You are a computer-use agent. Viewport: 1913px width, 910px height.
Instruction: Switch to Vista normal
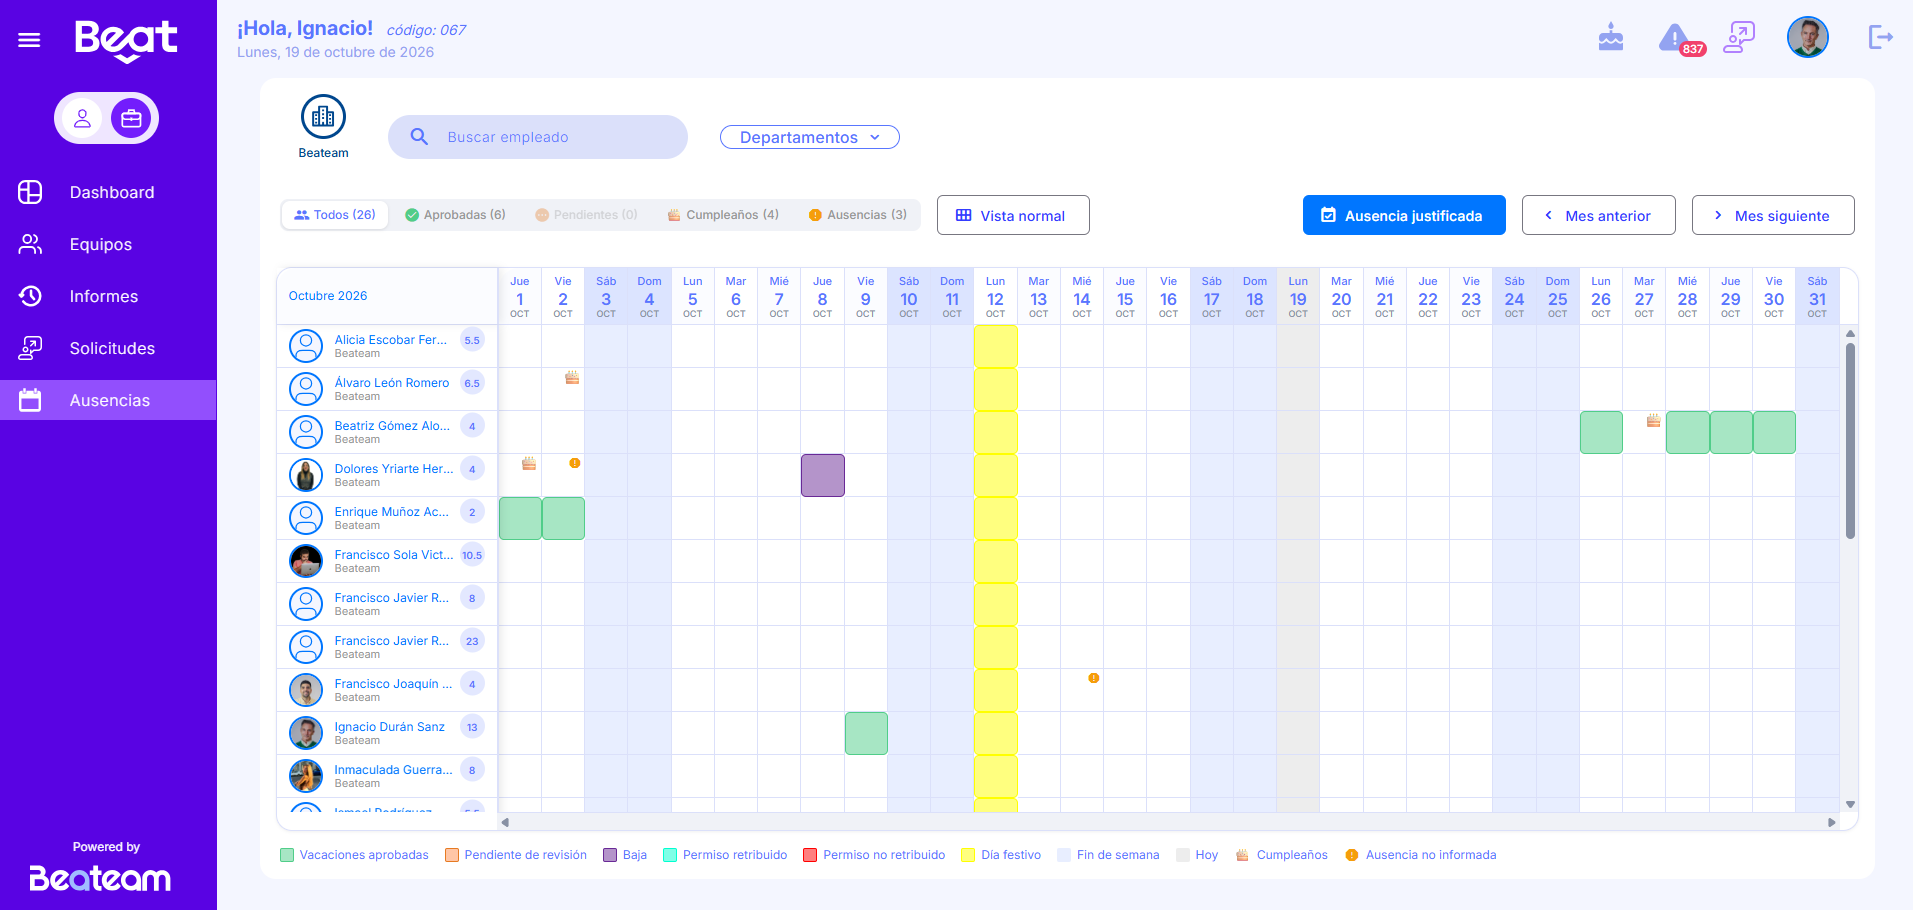tap(1013, 215)
